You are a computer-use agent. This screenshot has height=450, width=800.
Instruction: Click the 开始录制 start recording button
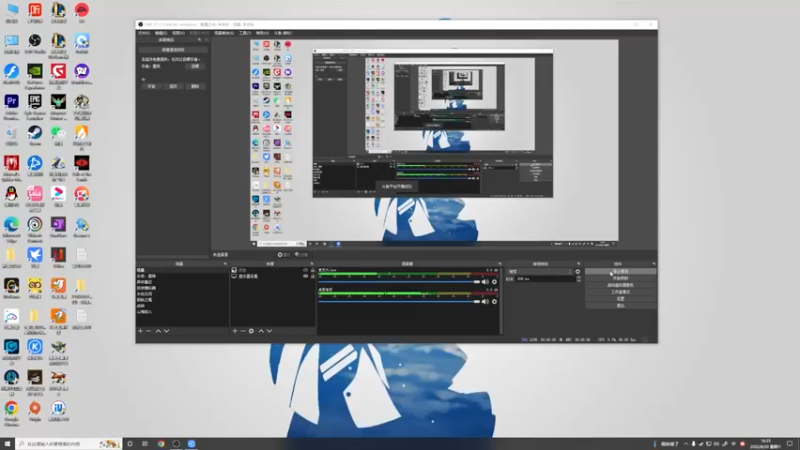click(620, 278)
